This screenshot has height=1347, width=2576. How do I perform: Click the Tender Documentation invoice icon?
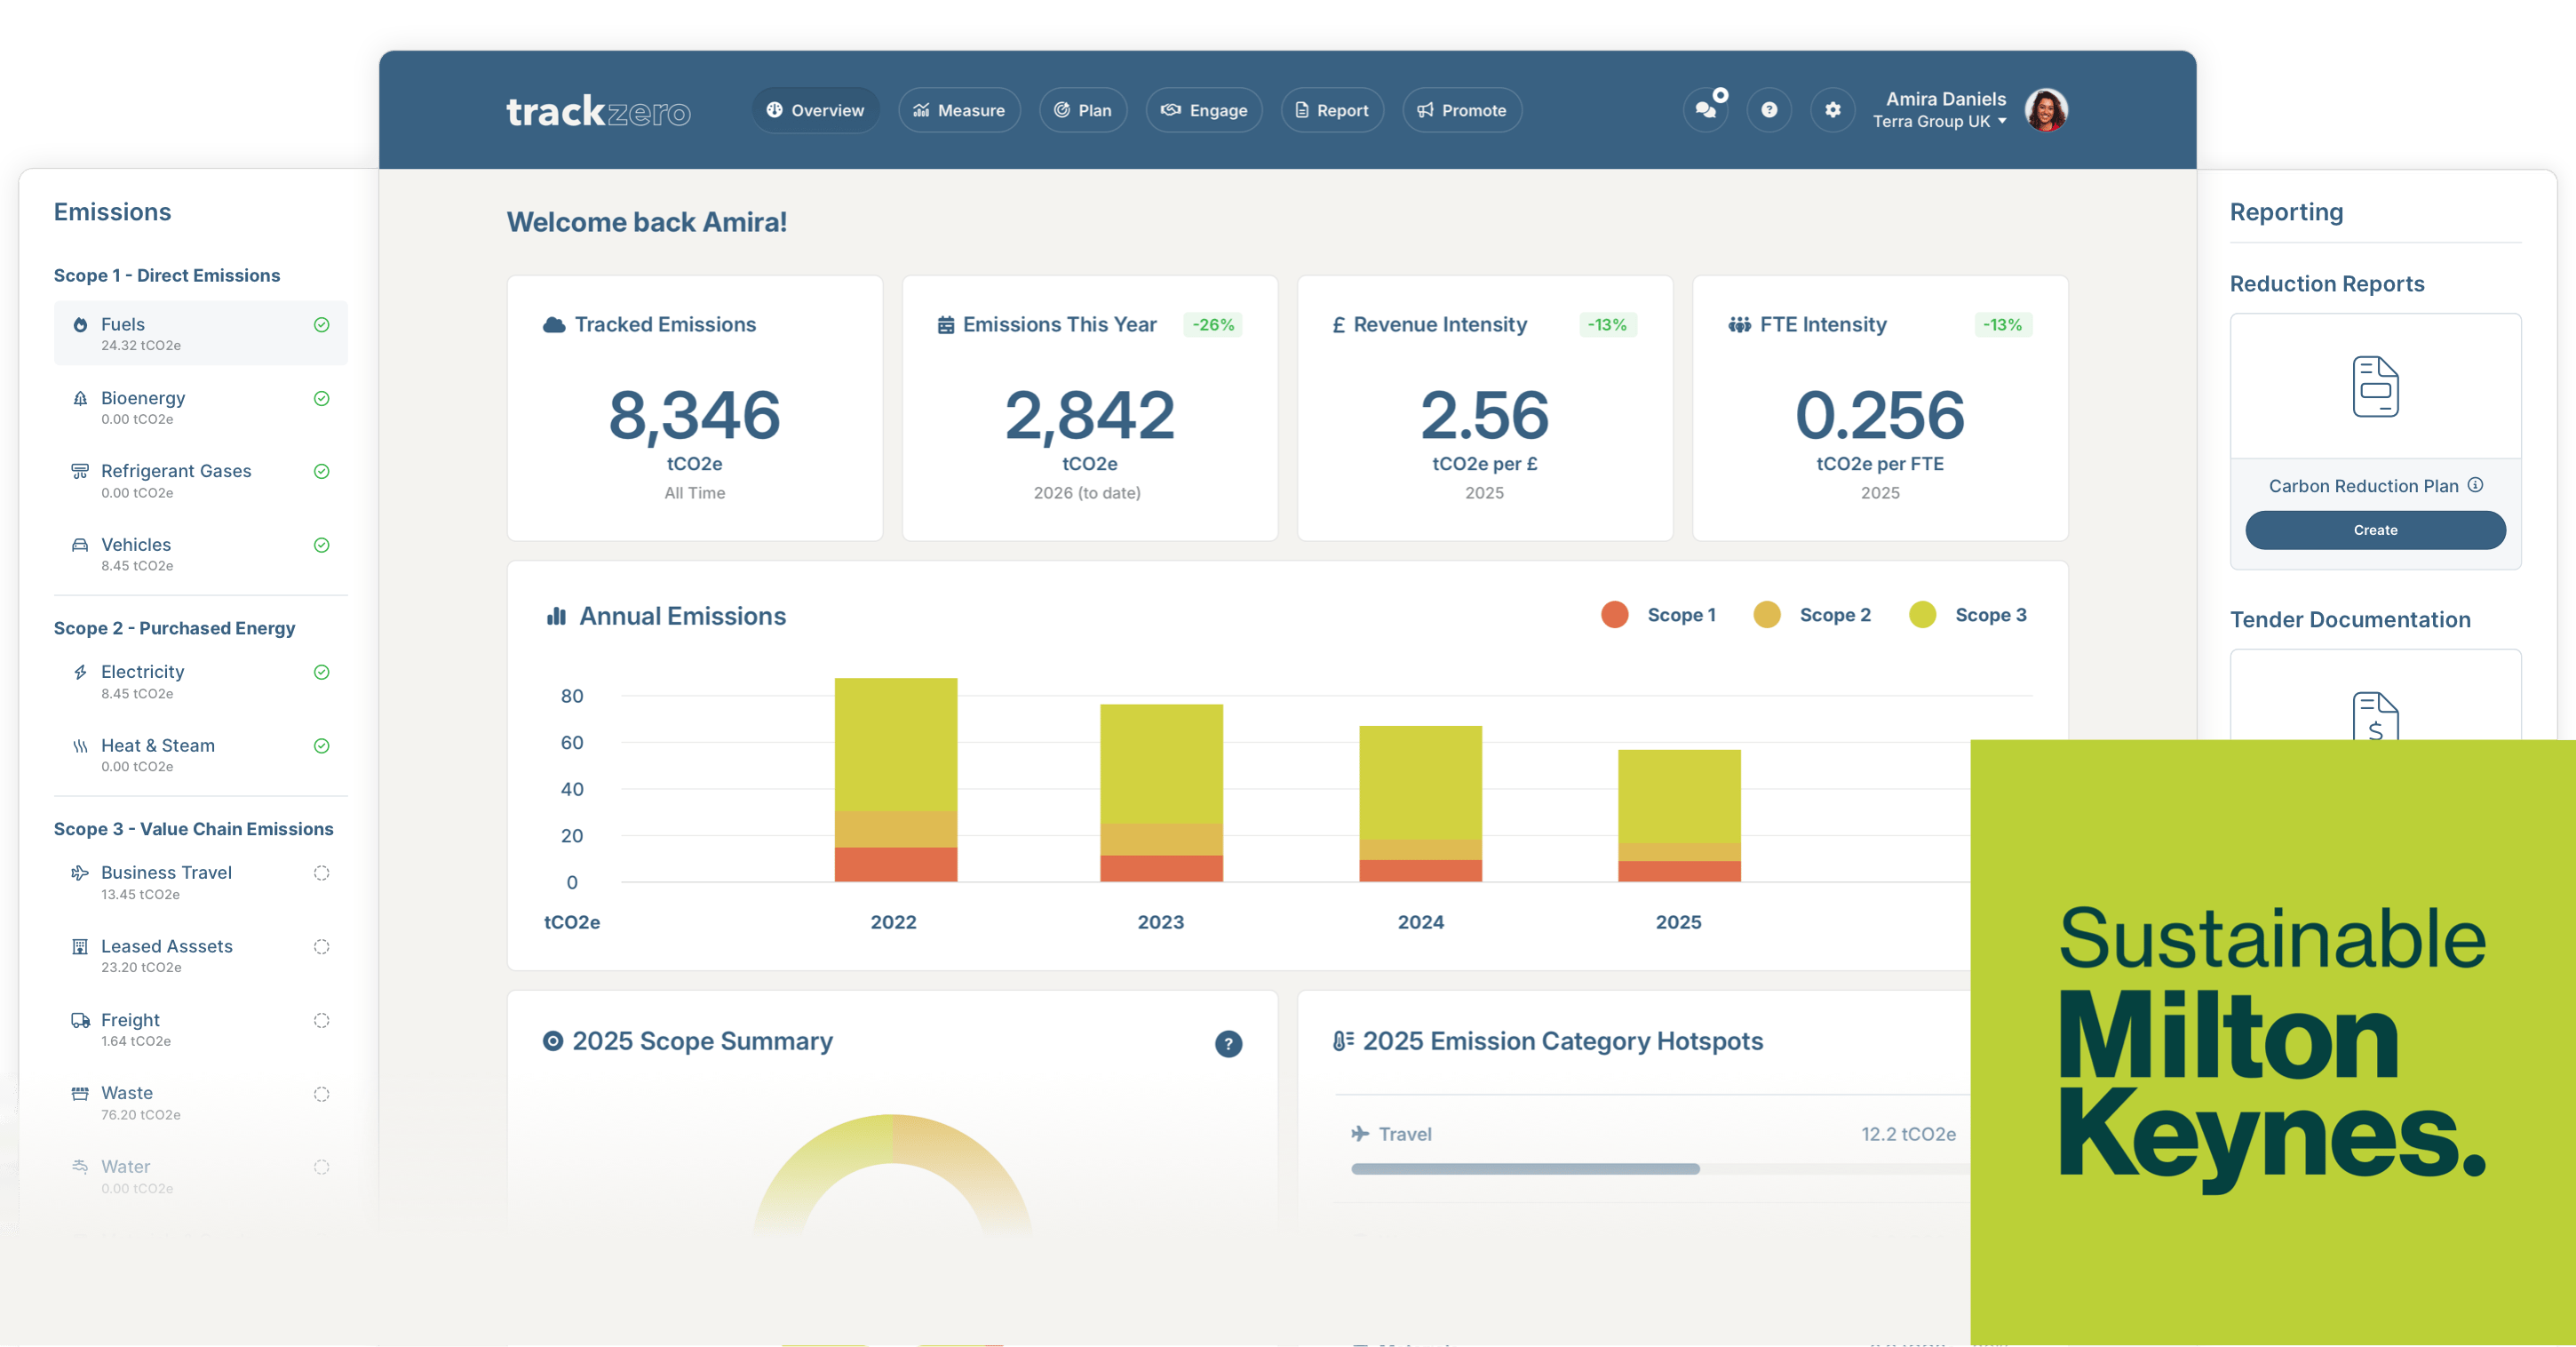click(x=2375, y=716)
